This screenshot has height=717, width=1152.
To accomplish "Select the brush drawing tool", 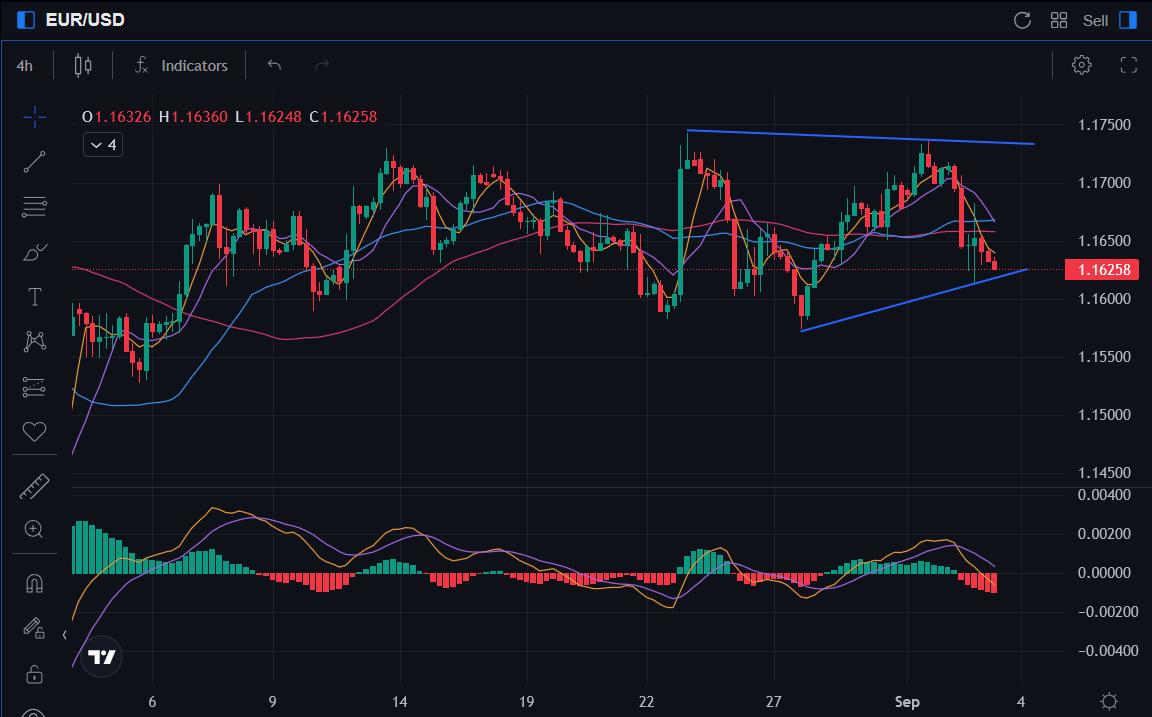I will [x=35, y=253].
